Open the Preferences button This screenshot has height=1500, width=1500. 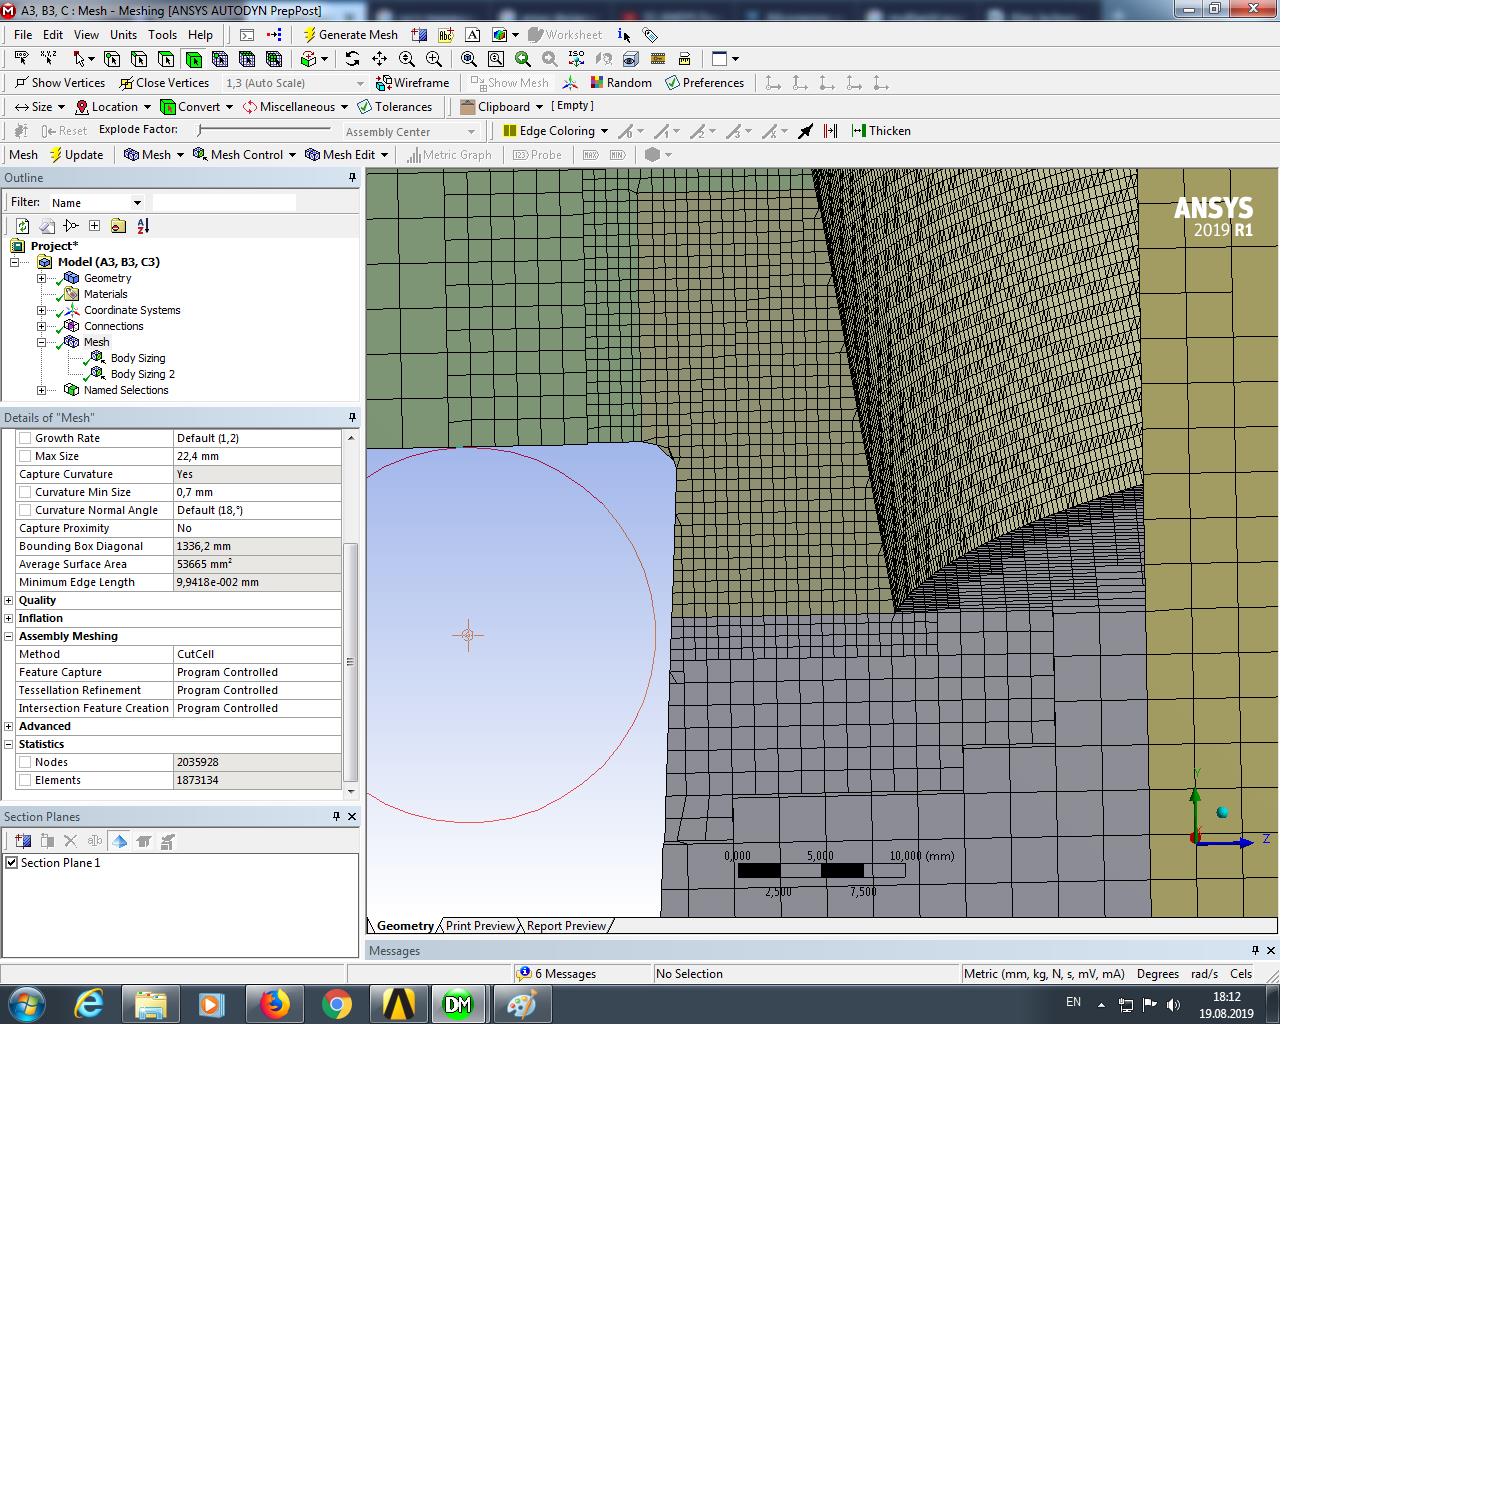tap(704, 83)
